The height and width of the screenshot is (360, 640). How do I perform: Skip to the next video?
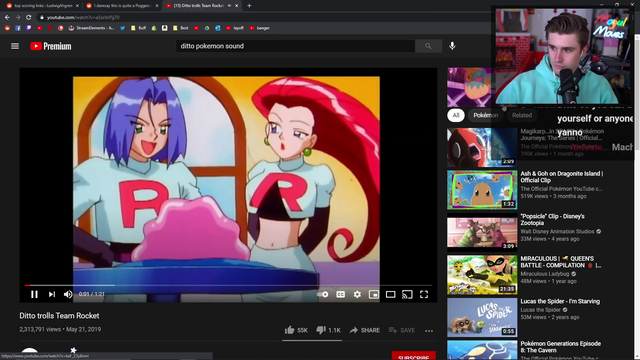[51, 294]
